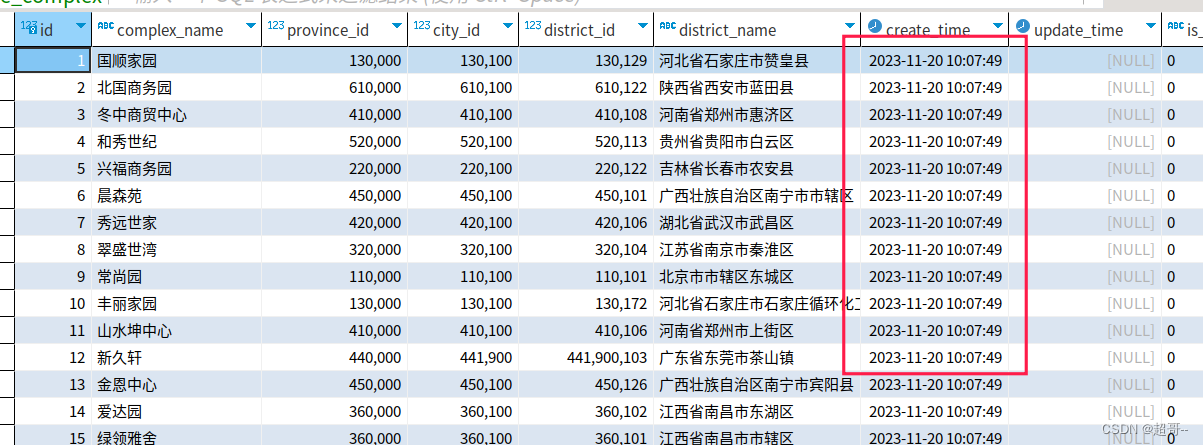Select row number 10 in id column

click(x=53, y=304)
